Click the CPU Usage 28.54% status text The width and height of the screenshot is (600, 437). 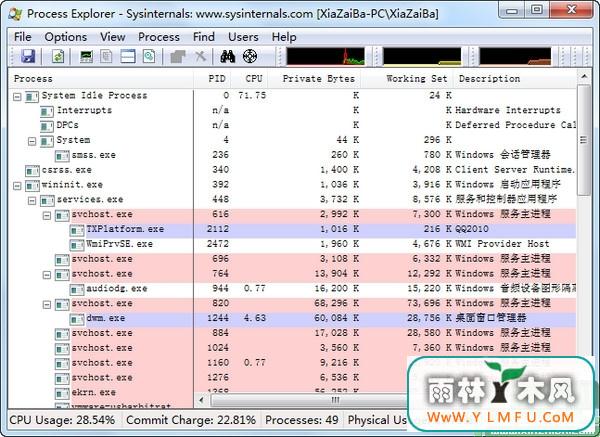[62, 420]
